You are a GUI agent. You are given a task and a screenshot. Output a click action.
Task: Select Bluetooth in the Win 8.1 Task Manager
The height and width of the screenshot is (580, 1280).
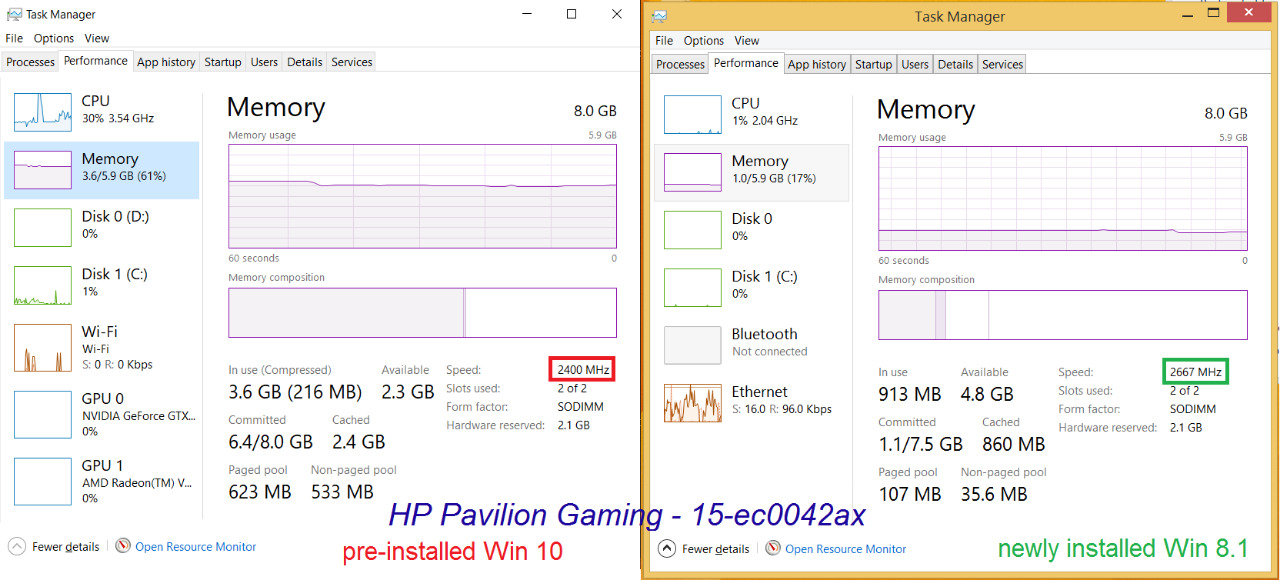coord(765,342)
